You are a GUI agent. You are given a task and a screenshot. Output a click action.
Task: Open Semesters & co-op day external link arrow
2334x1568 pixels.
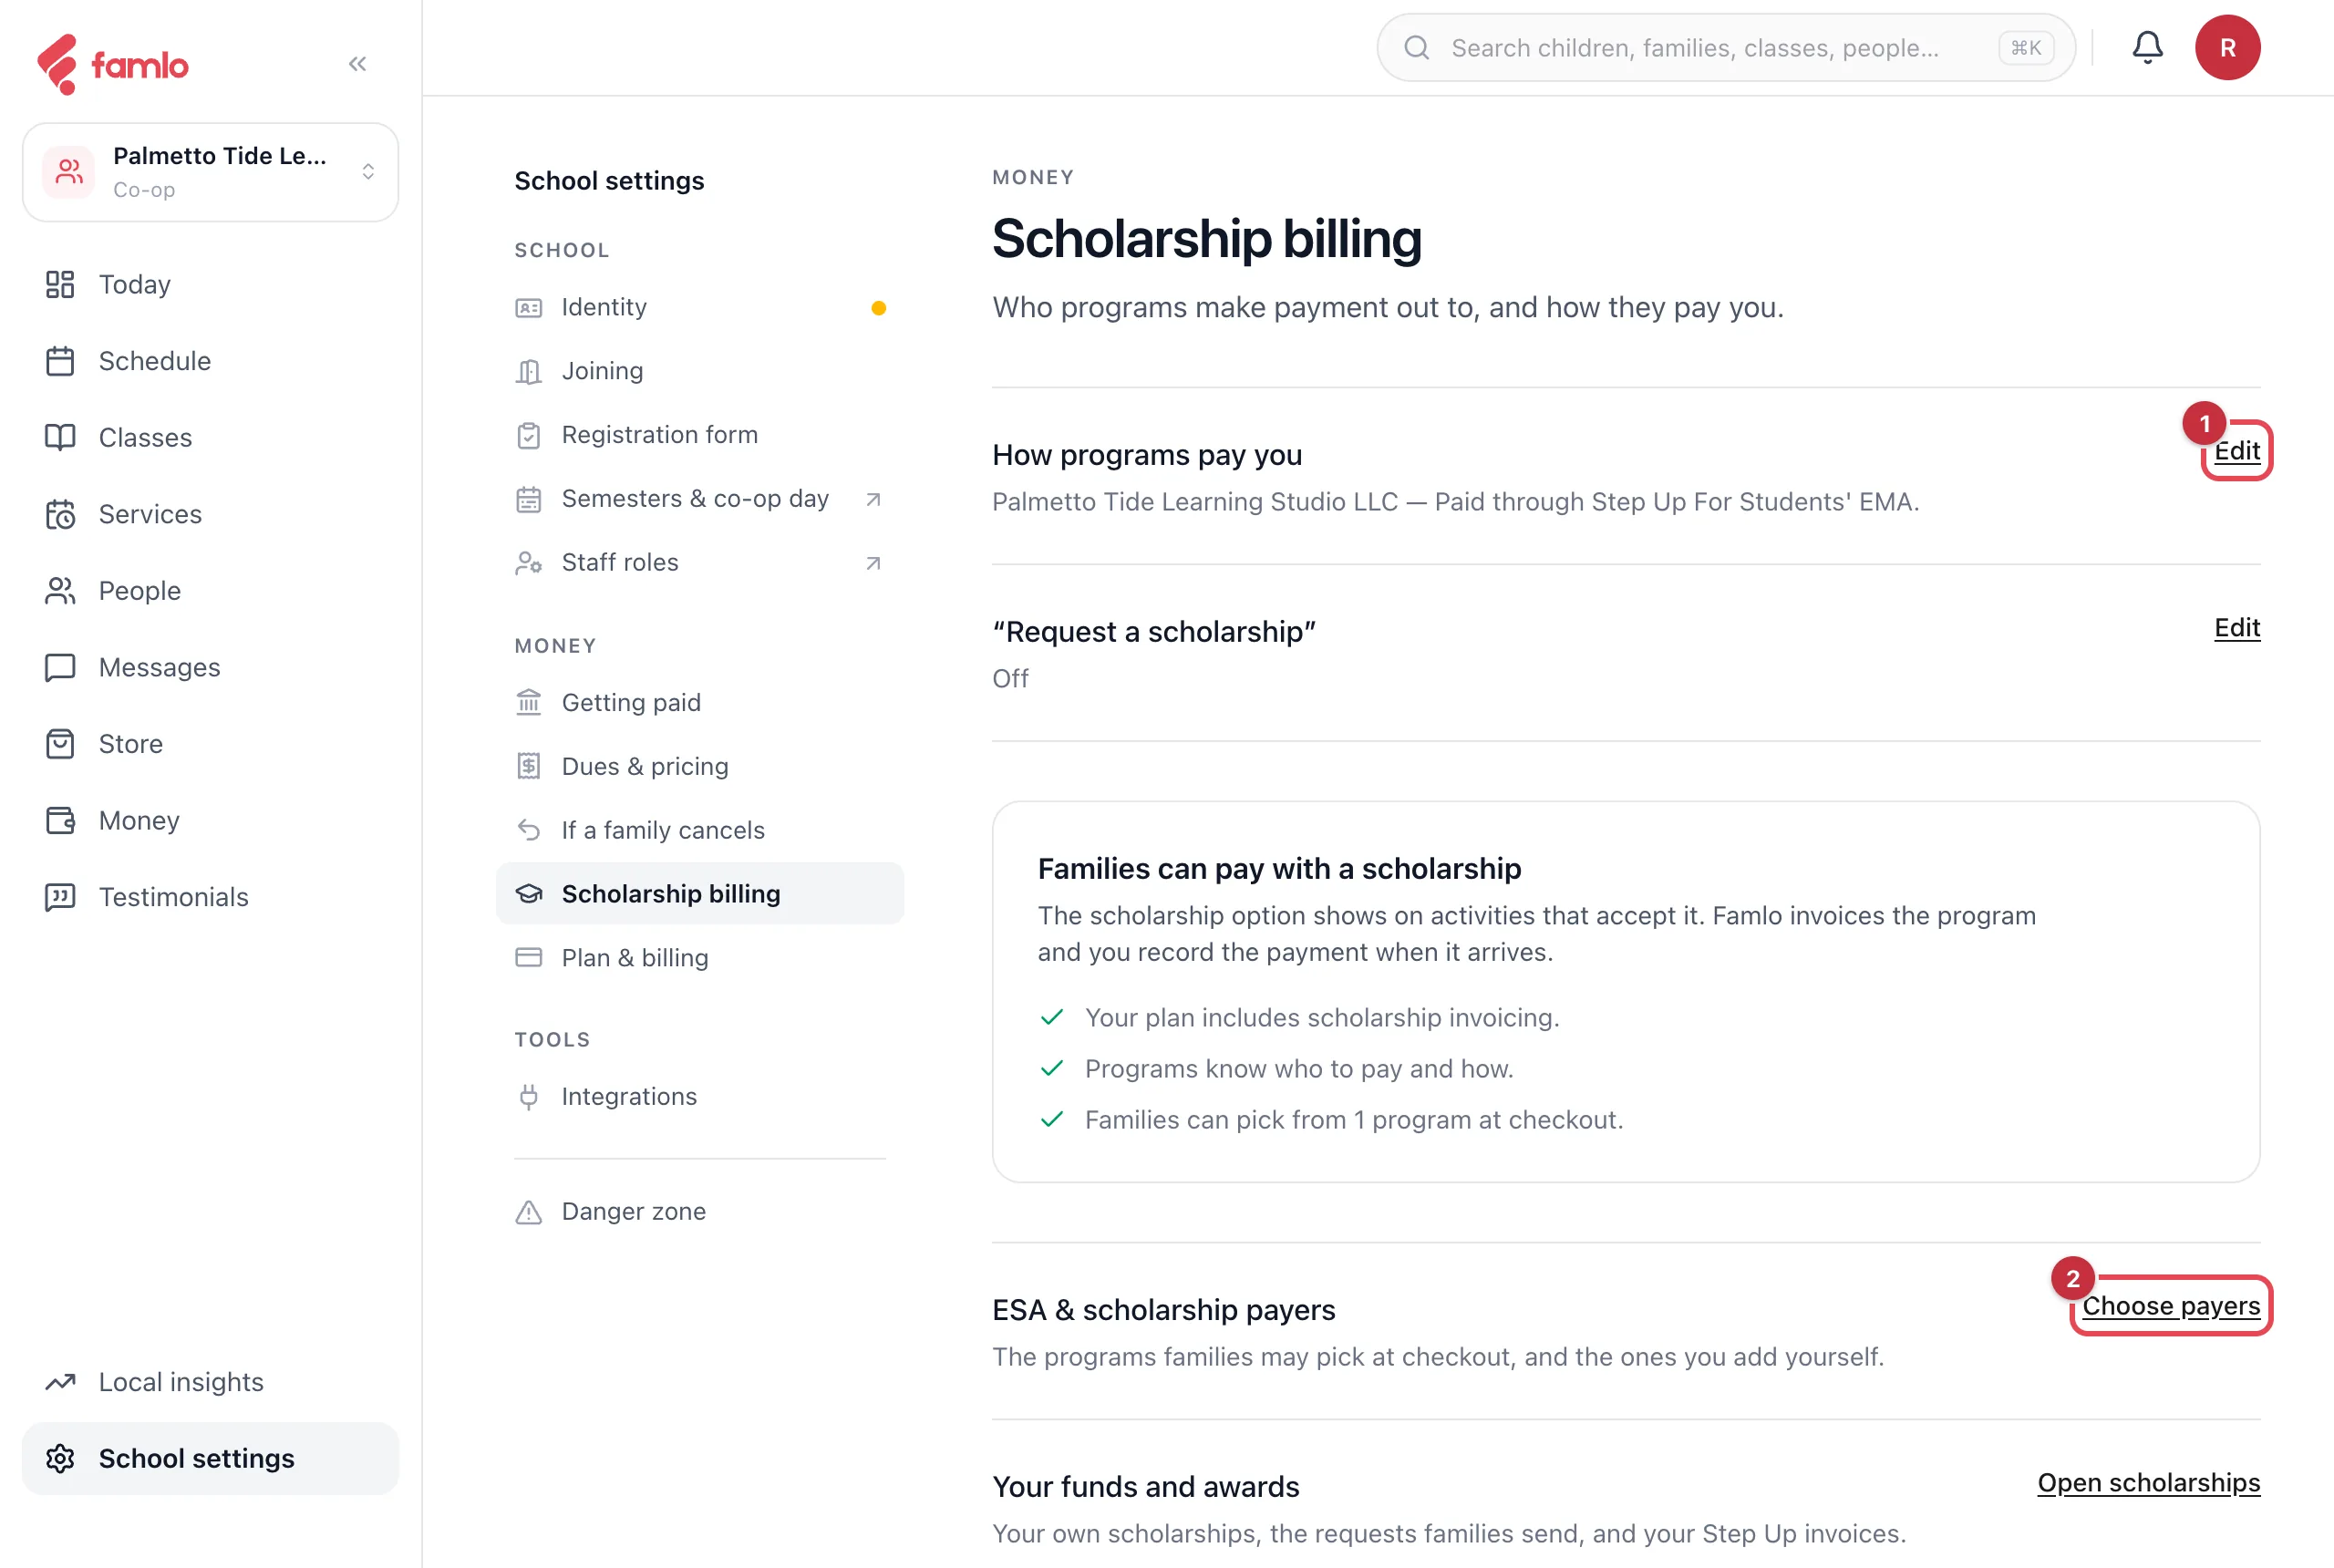click(873, 499)
